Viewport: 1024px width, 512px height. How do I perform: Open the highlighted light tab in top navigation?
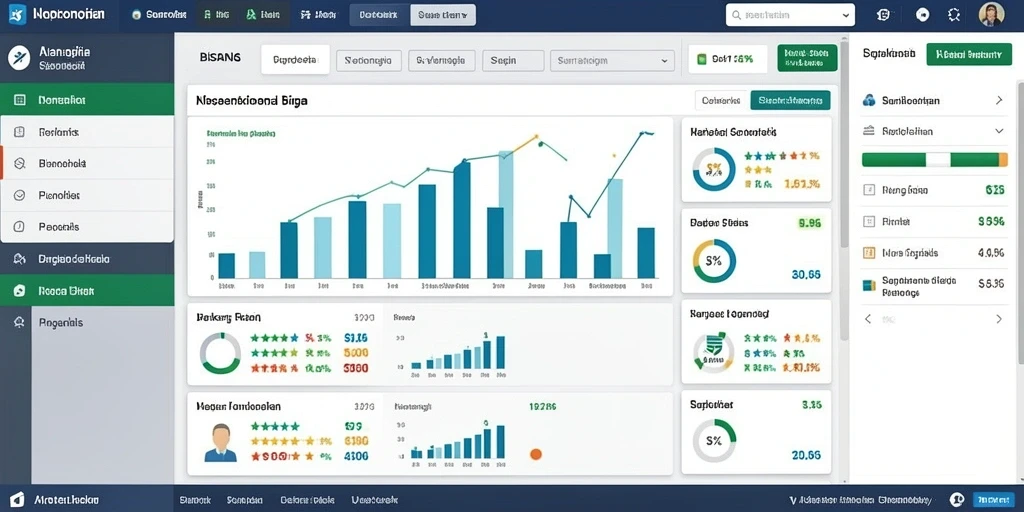point(443,14)
